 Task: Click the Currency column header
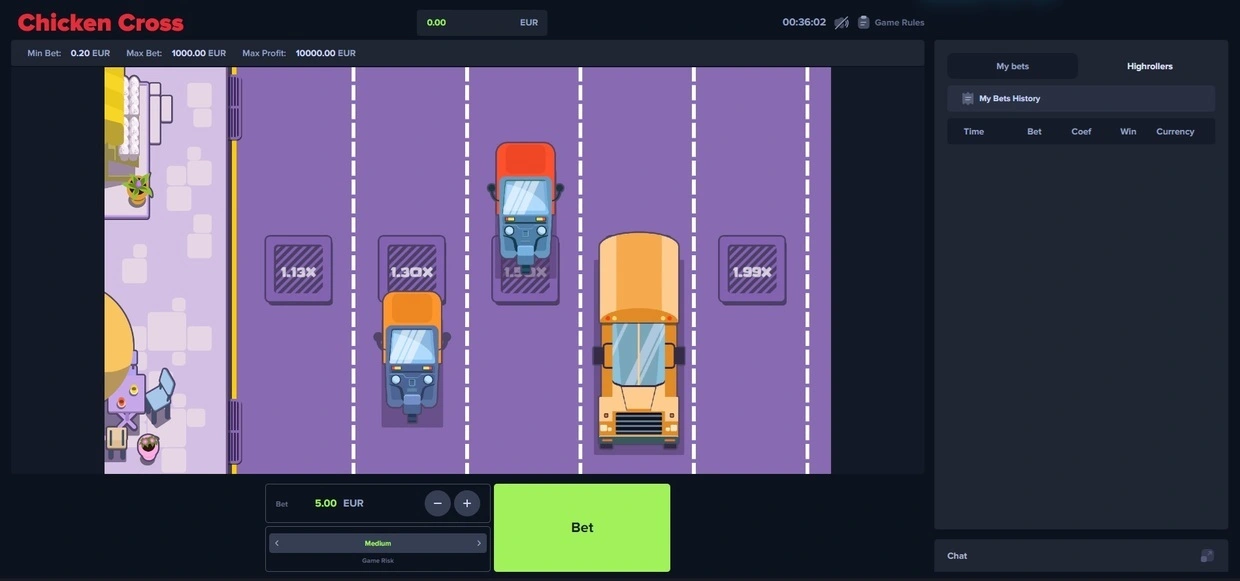tap(1175, 131)
